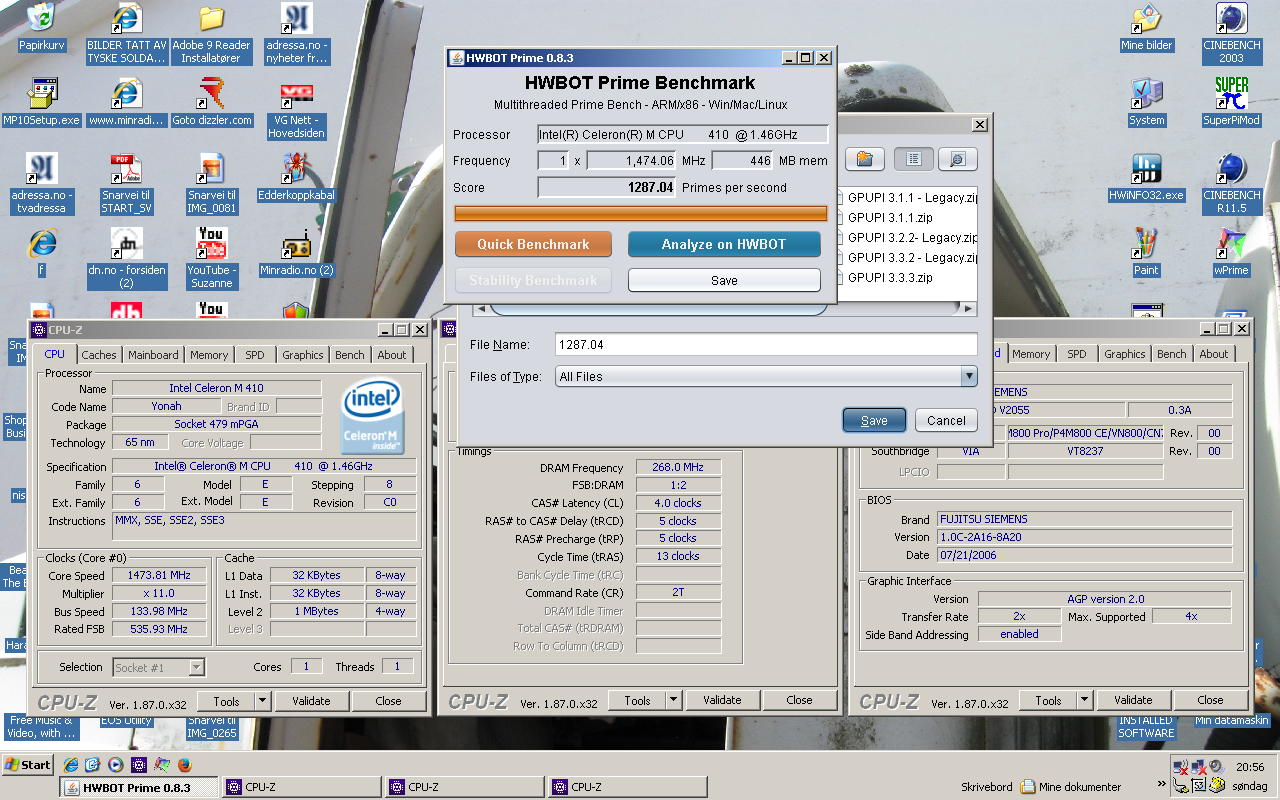1280x800 pixels.
Task: Open the Mine bilder desktop shortcut
Action: click(x=1146, y=28)
